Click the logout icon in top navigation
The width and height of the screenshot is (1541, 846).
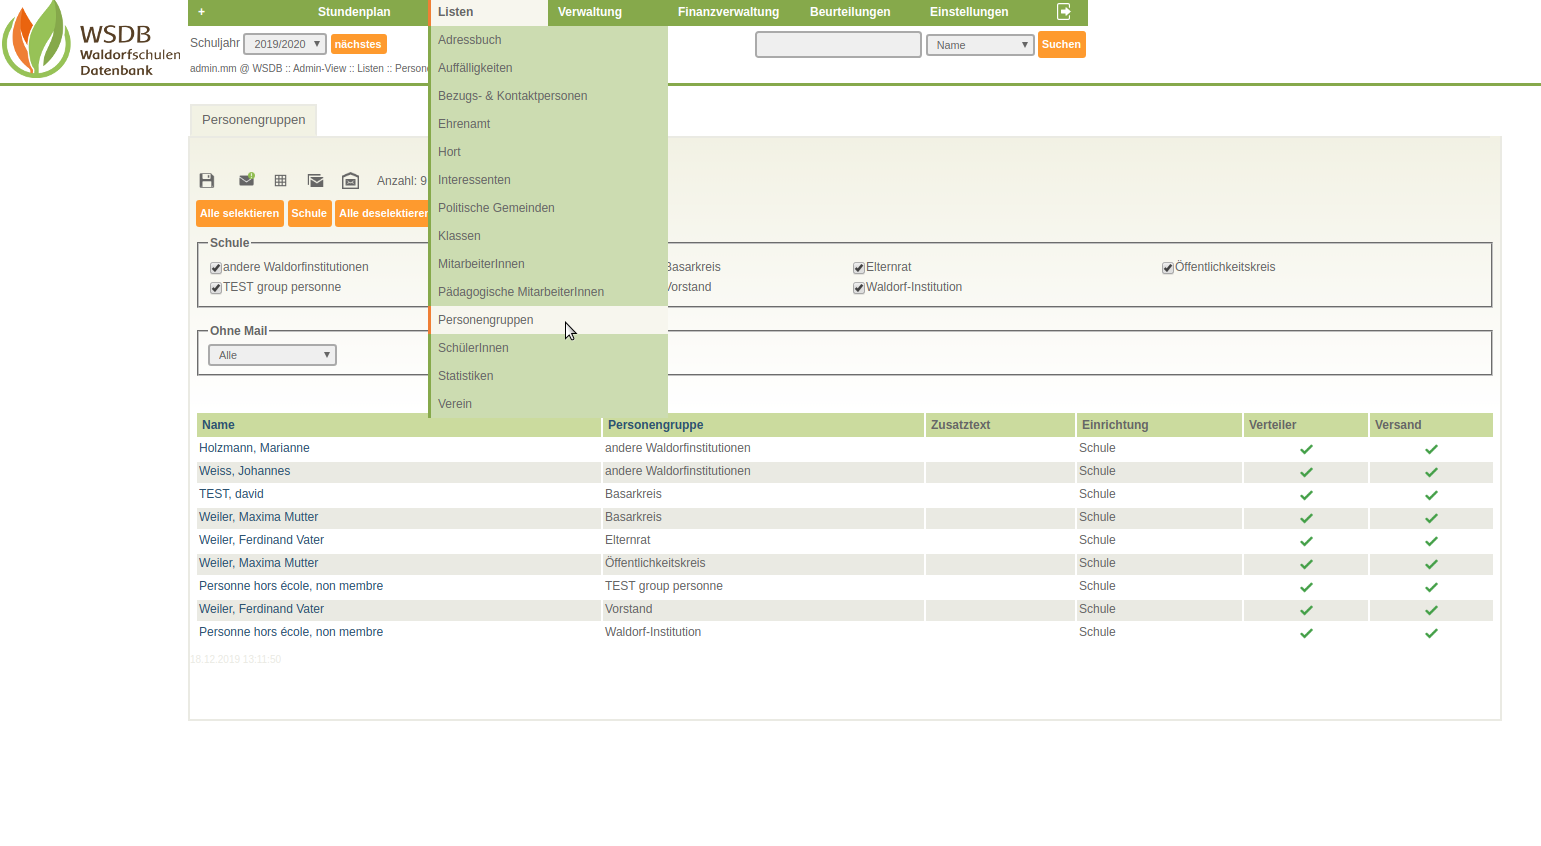(1064, 12)
